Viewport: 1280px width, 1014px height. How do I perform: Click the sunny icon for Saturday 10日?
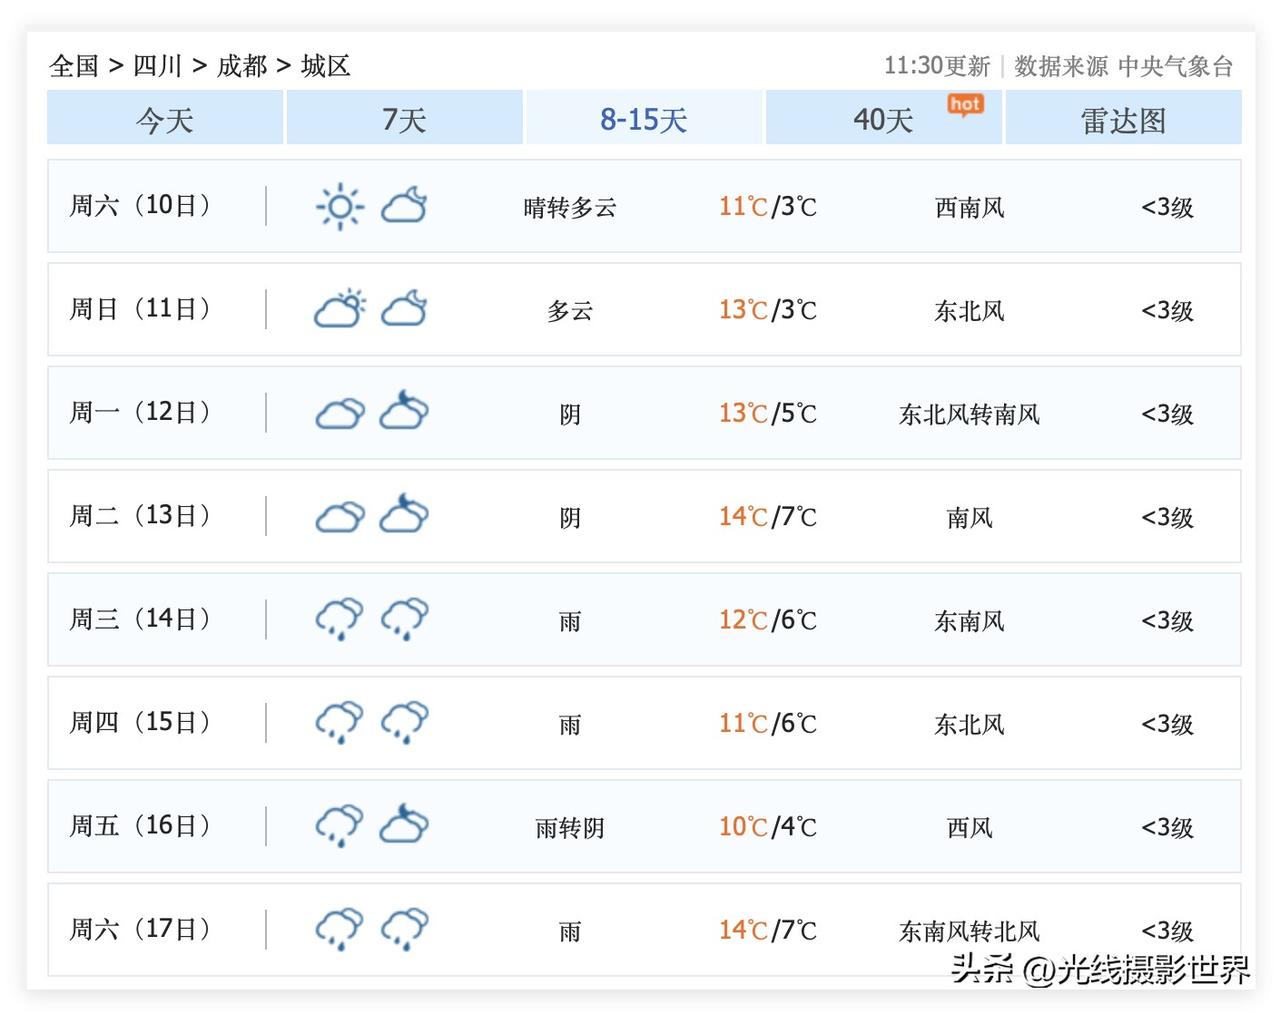click(340, 207)
